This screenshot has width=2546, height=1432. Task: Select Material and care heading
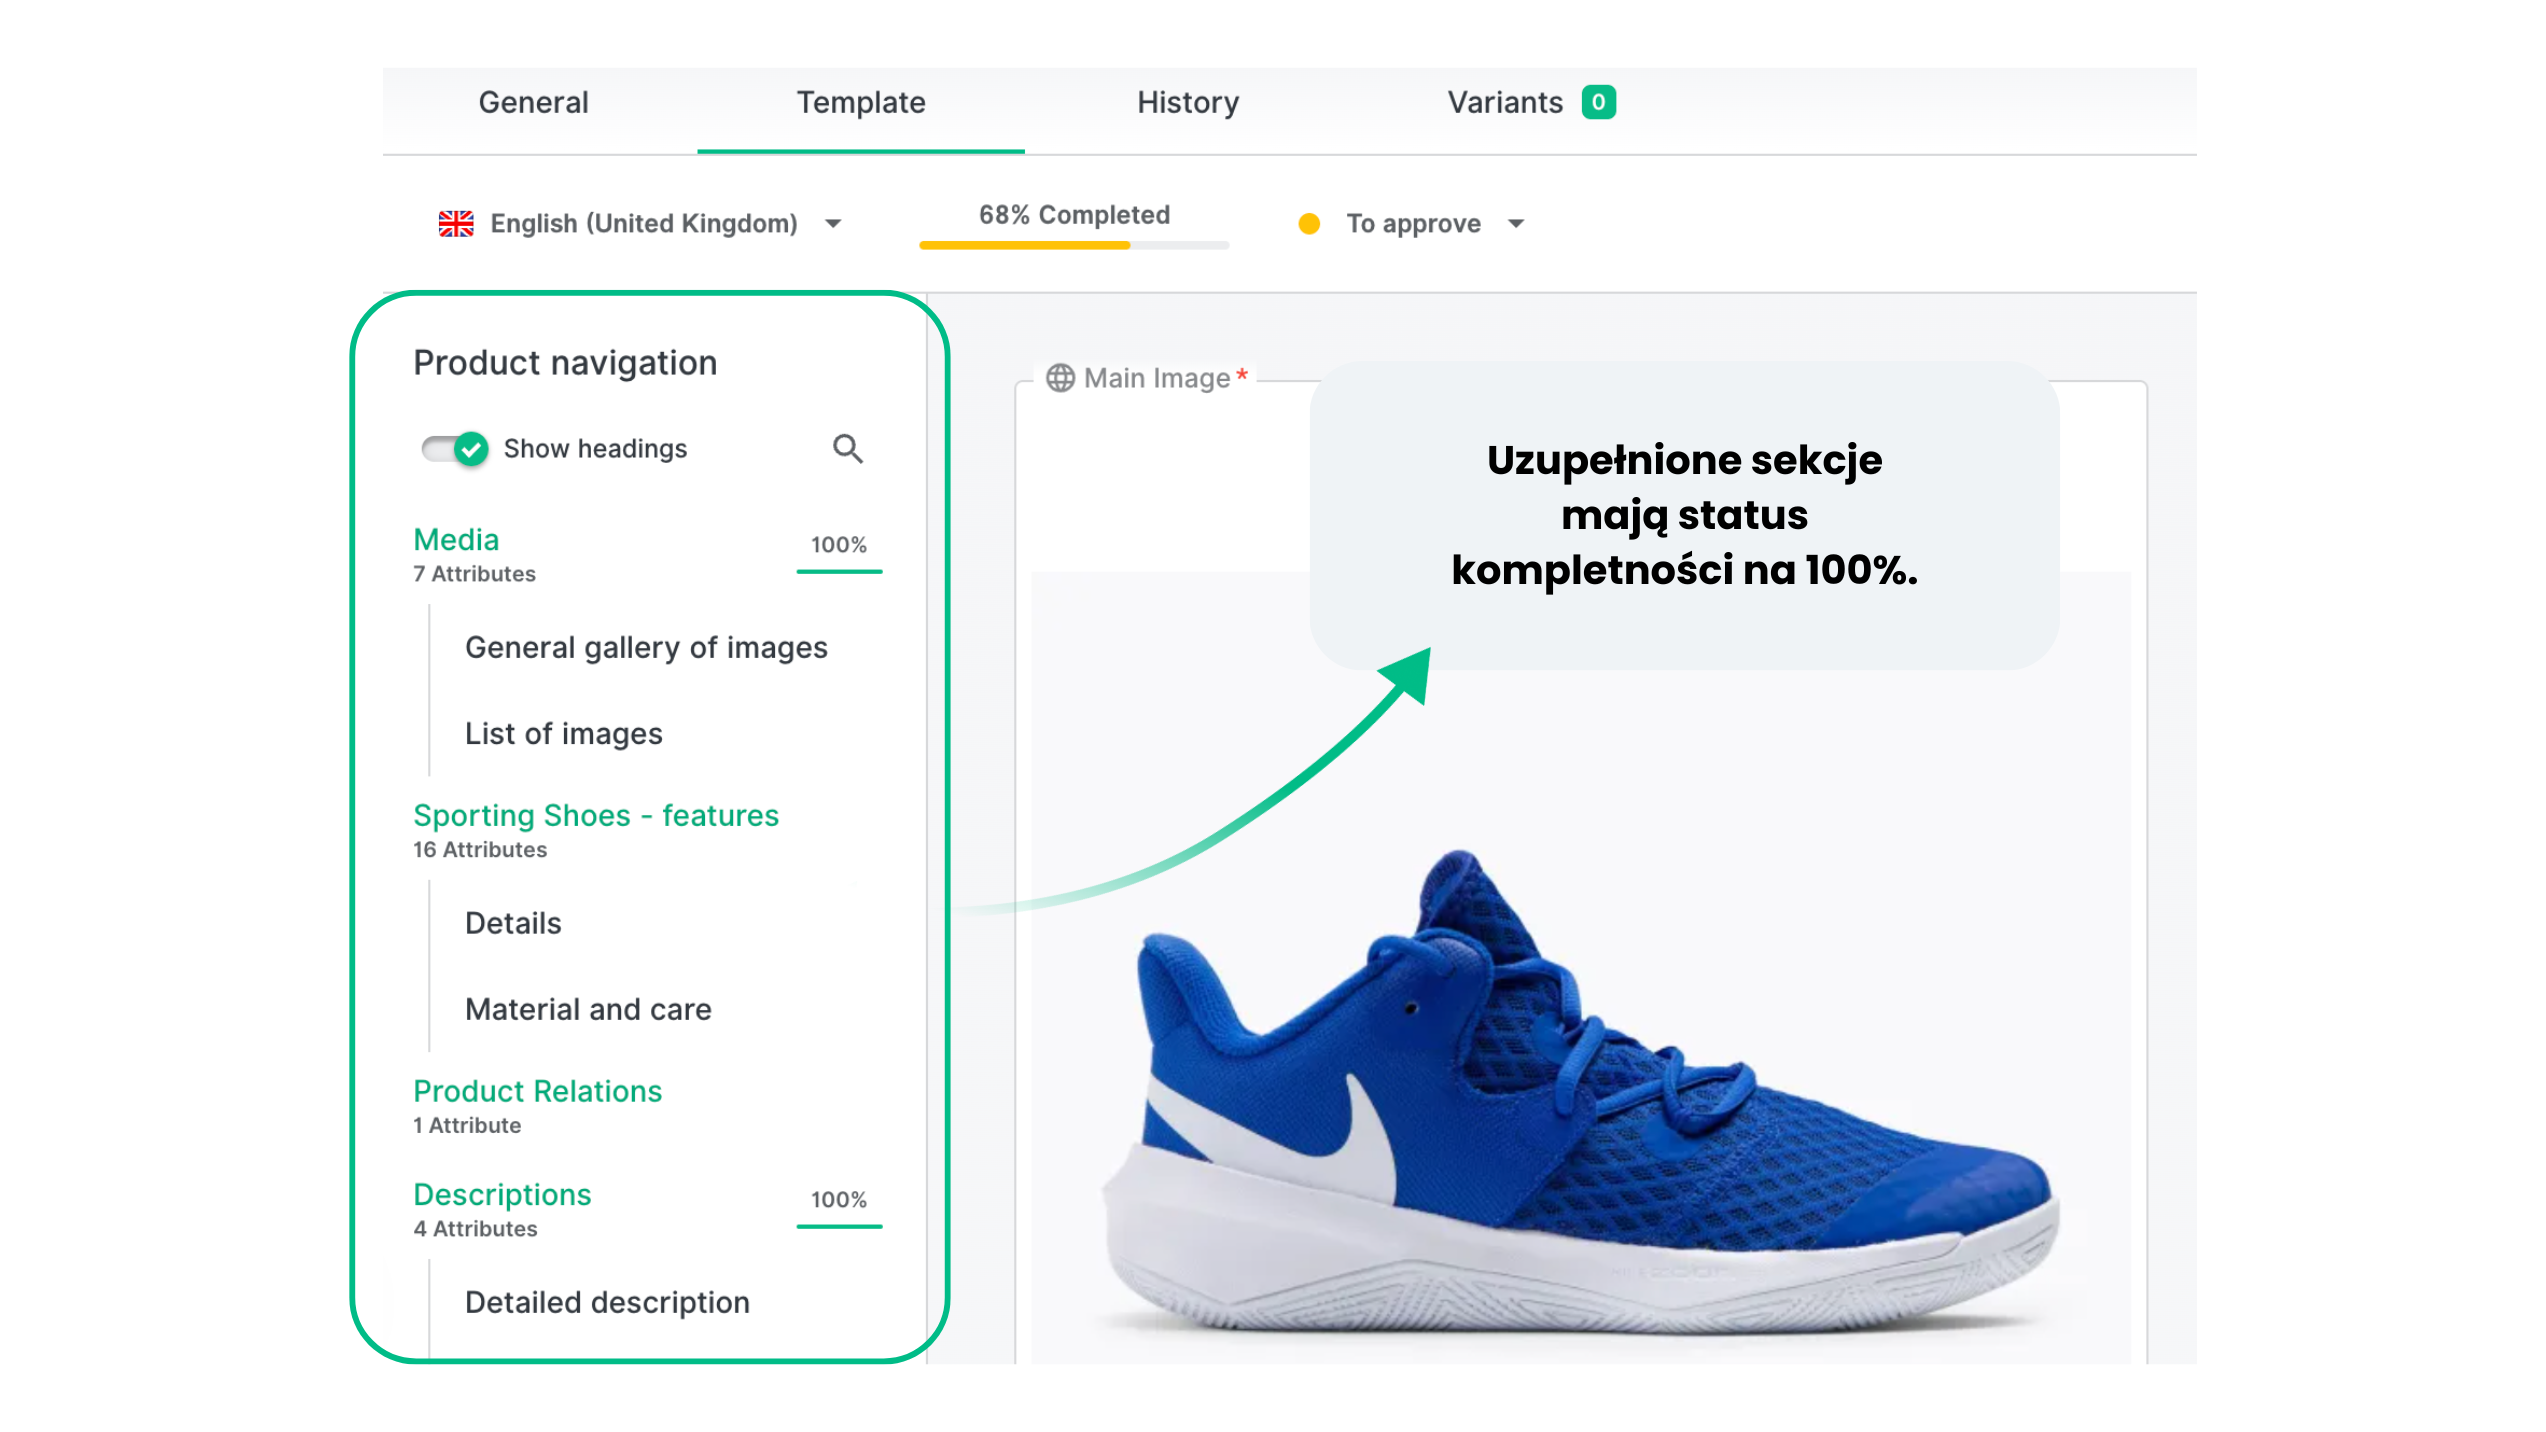(x=588, y=1009)
